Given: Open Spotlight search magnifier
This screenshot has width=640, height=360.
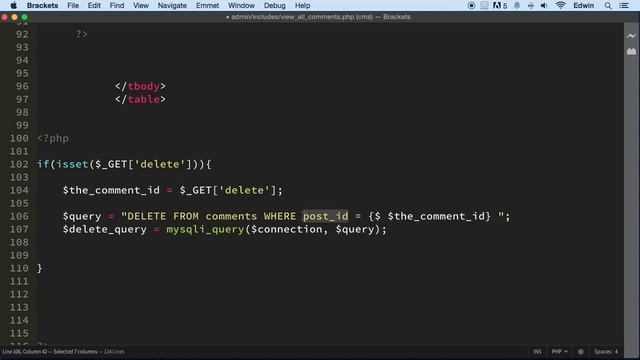Looking at the screenshot, I should pyautogui.click(x=608, y=5).
